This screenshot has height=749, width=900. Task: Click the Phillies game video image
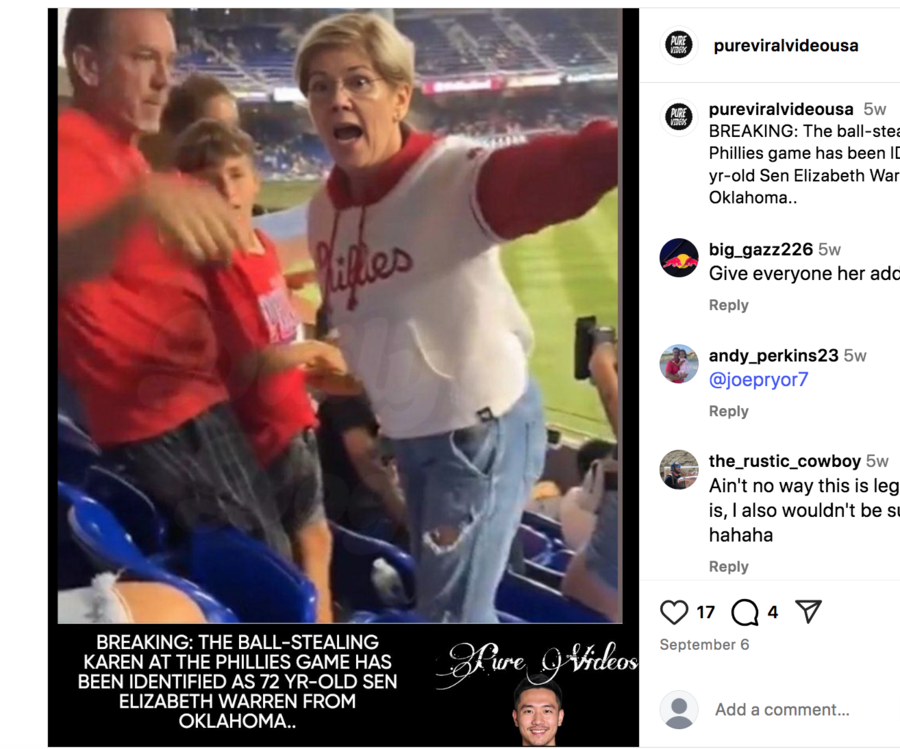pos(340,316)
